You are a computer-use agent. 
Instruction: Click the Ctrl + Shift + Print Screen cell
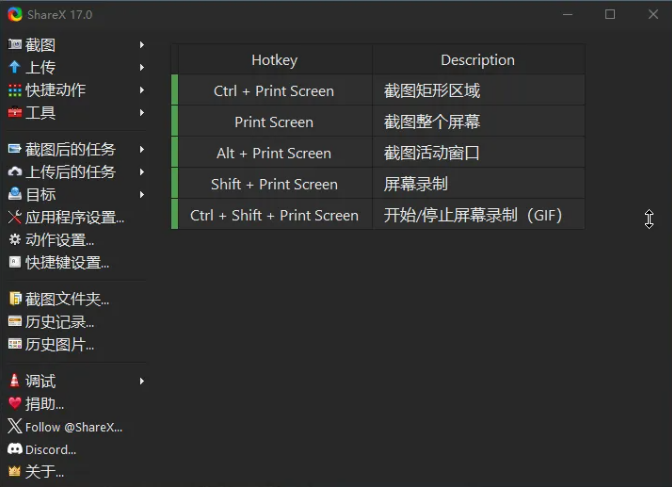[x=275, y=215]
